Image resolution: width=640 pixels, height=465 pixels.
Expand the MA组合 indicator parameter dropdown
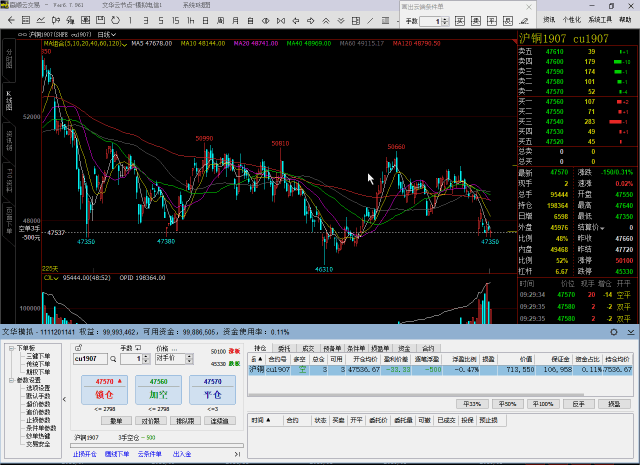pos(125,44)
